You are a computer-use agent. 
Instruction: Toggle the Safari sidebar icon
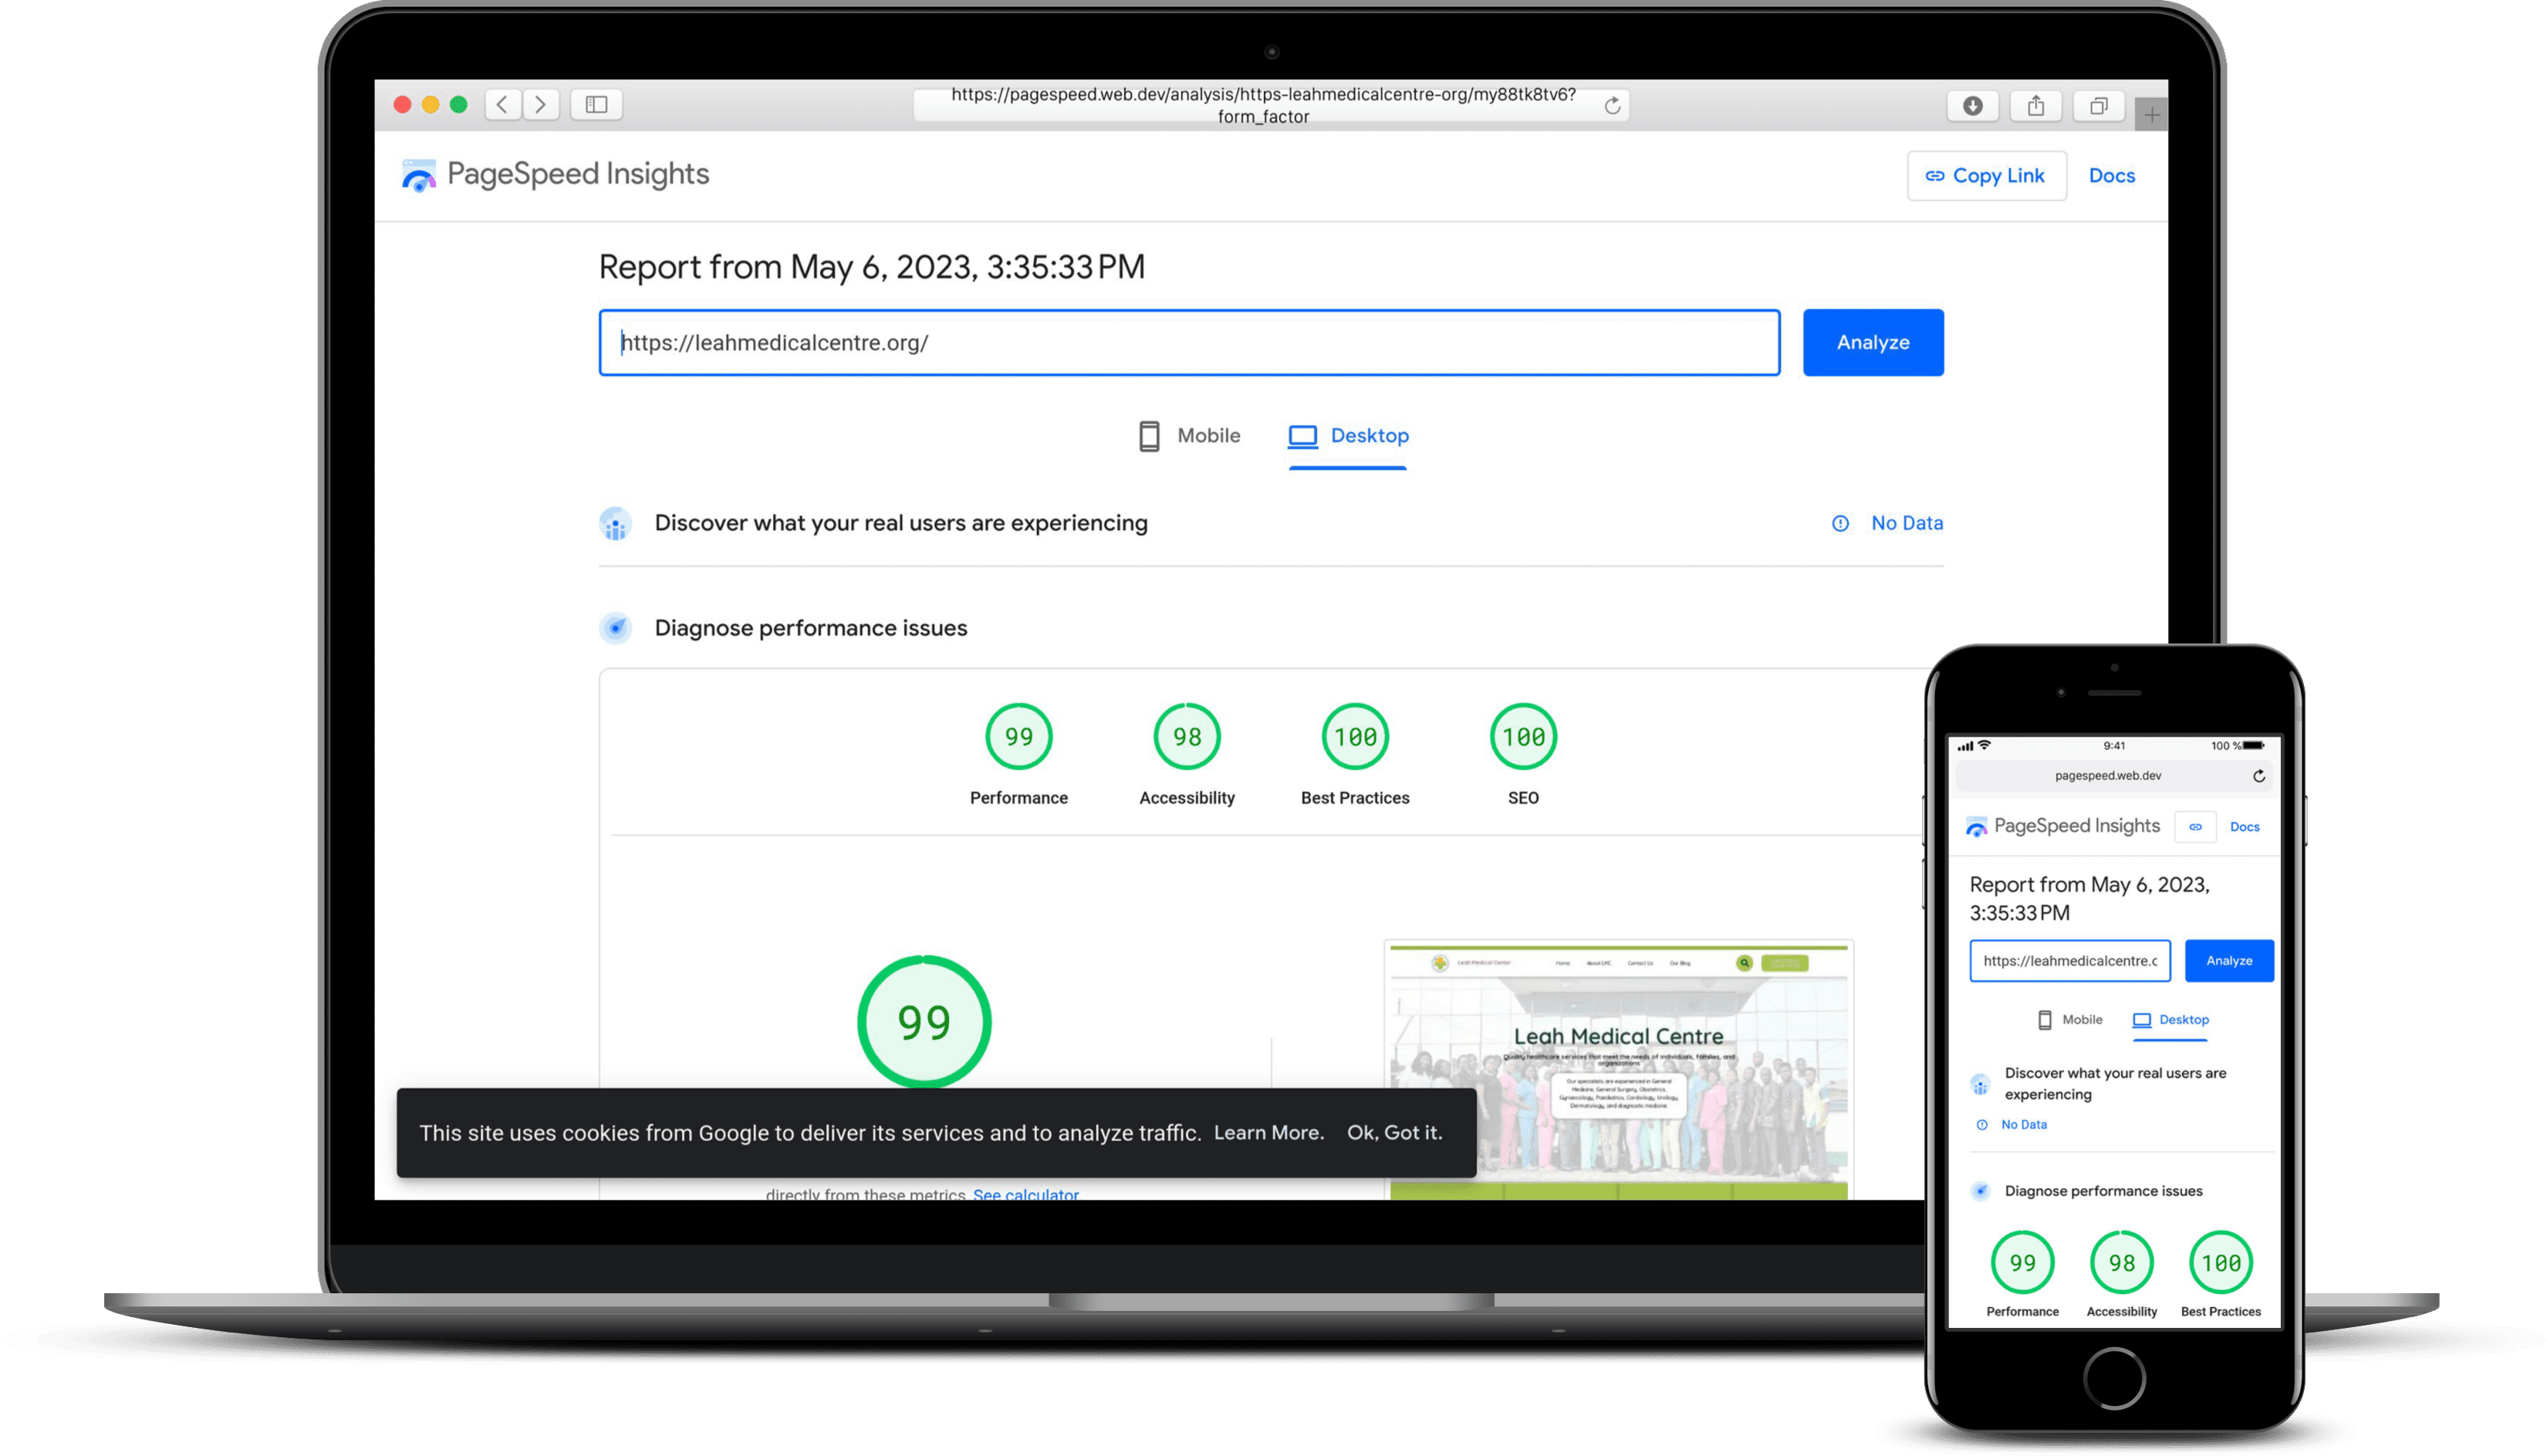tap(596, 104)
